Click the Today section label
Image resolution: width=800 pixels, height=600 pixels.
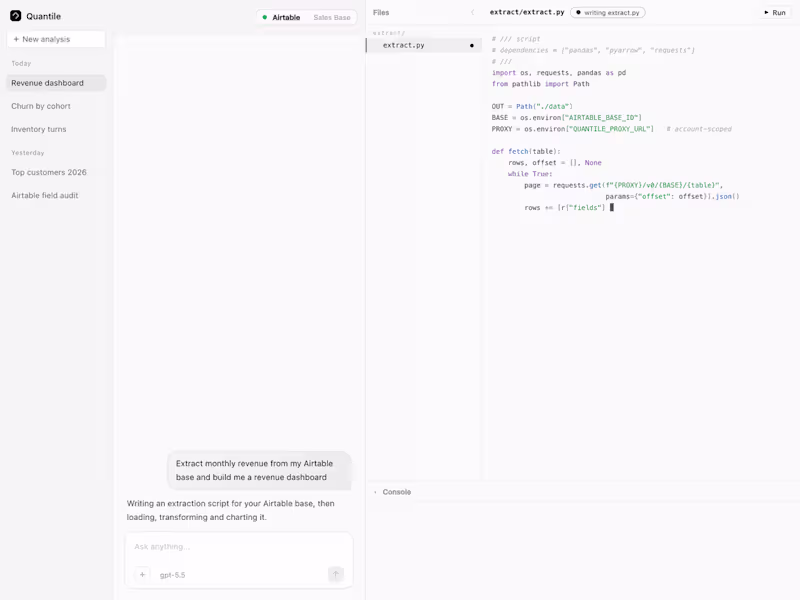[21, 63]
